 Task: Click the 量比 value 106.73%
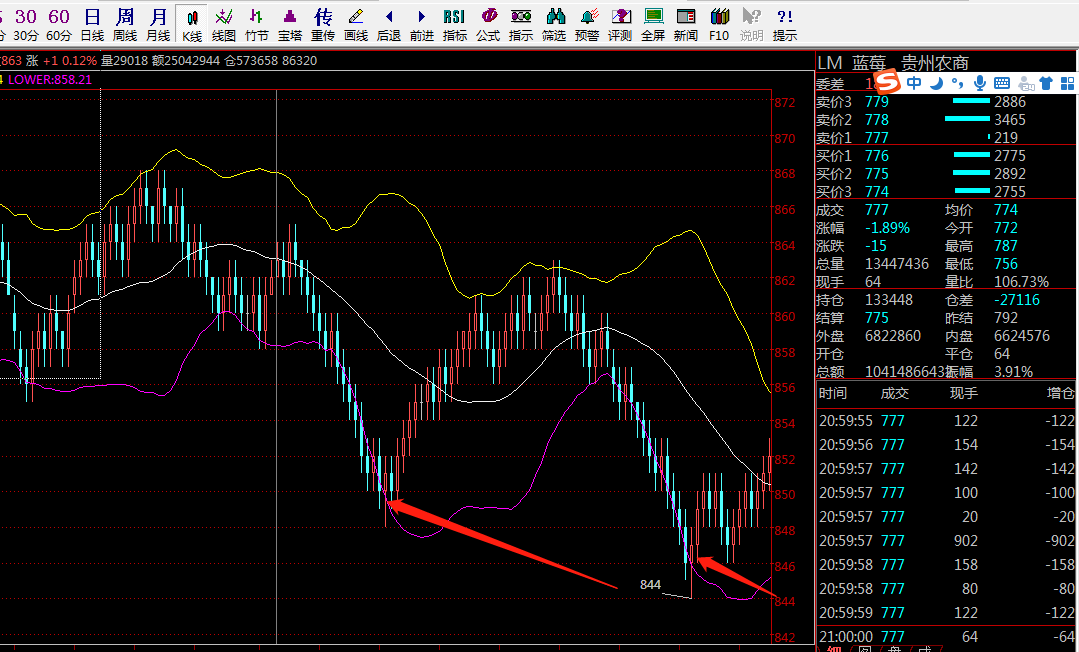click(1021, 282)
